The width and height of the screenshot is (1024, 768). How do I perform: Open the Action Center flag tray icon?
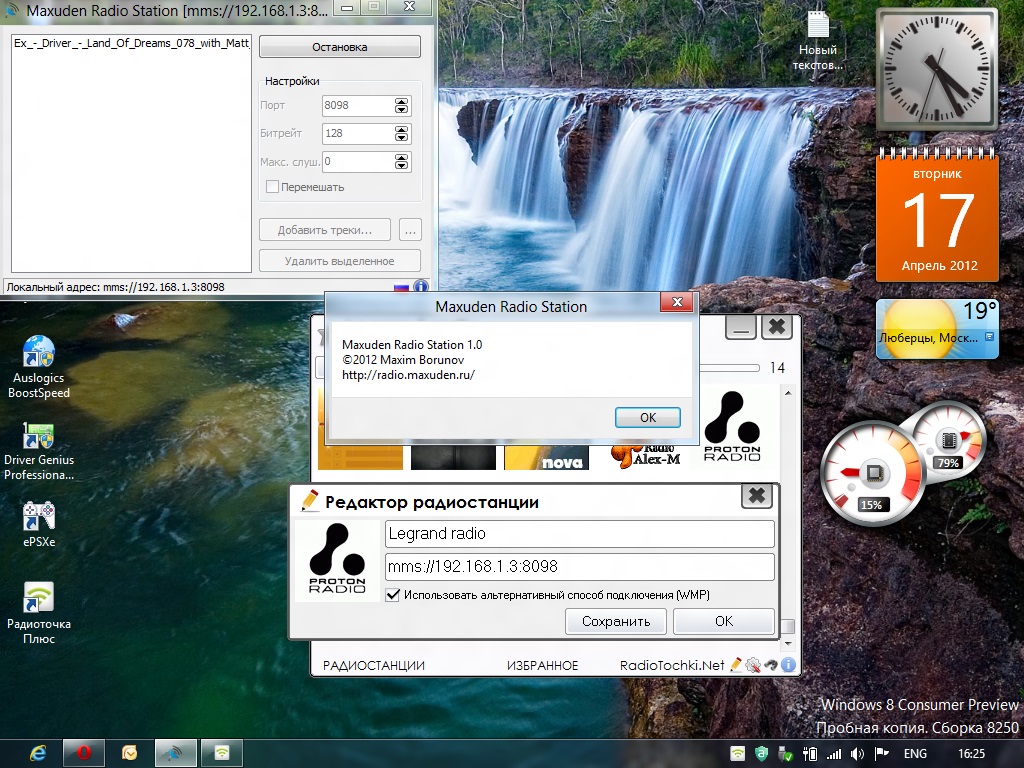[882, 754]
